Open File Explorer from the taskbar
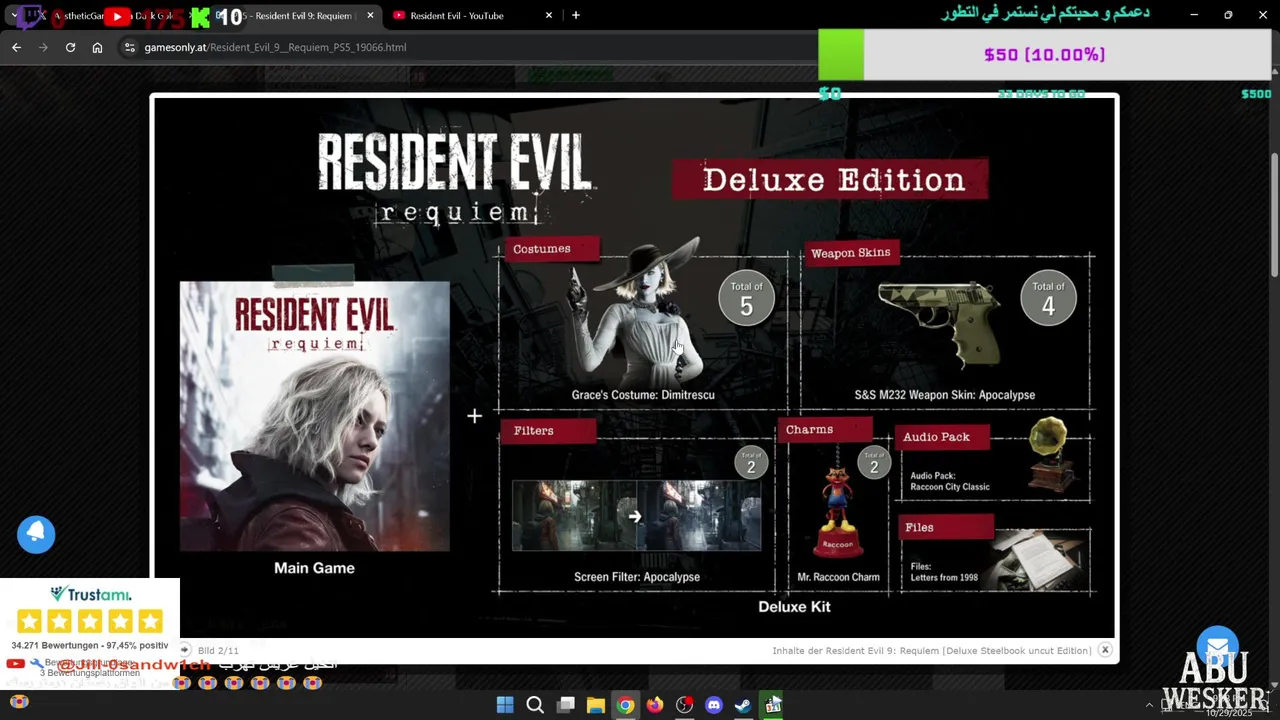Image resolution: width=1280 pixels, height=720 pixels. click(596, 705)
